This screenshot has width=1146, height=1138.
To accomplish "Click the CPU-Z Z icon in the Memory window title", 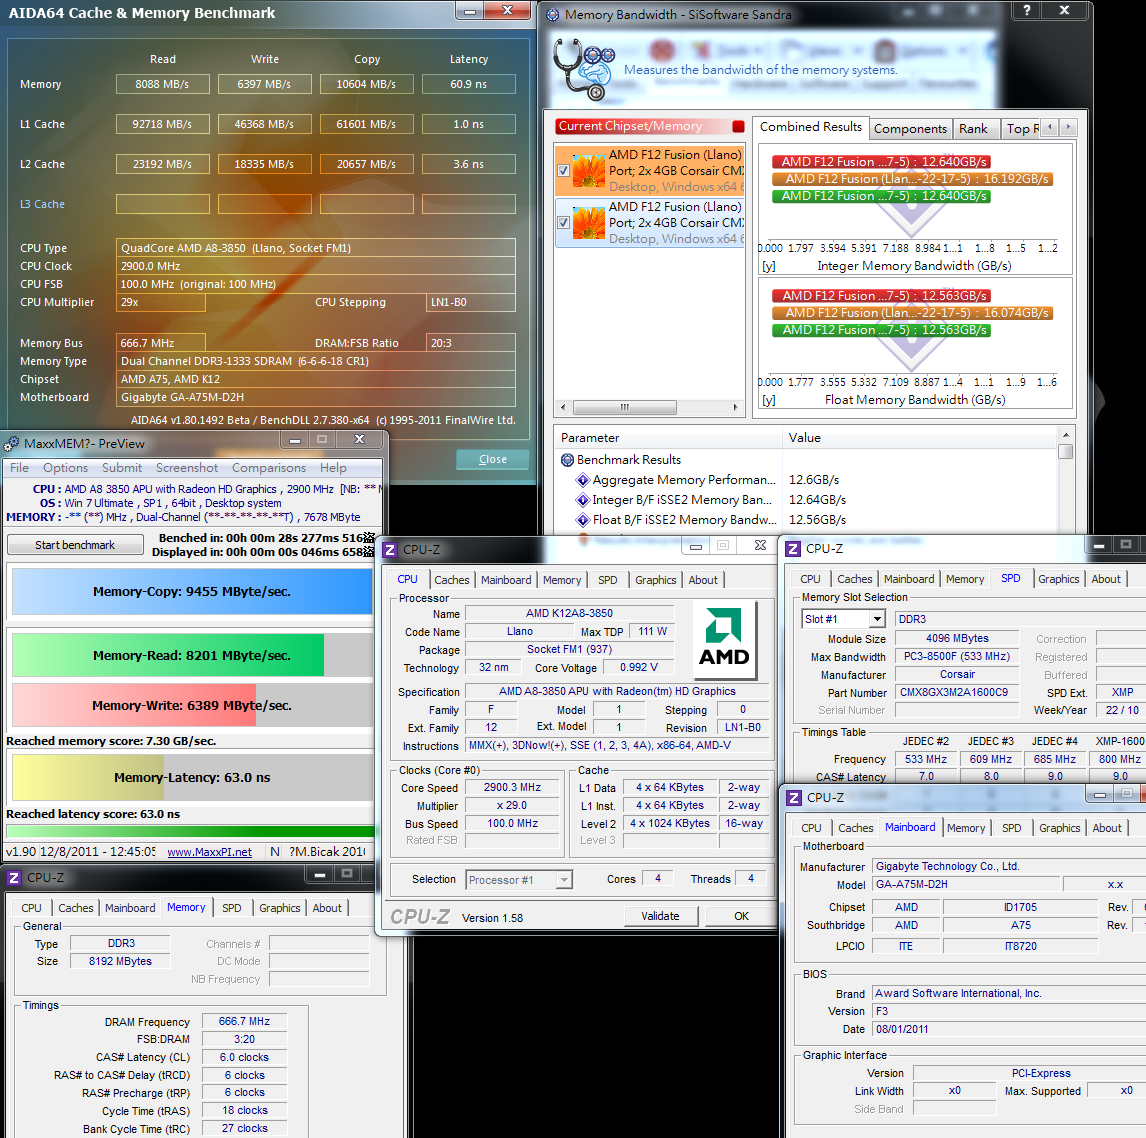I will (x=14, y=878).
